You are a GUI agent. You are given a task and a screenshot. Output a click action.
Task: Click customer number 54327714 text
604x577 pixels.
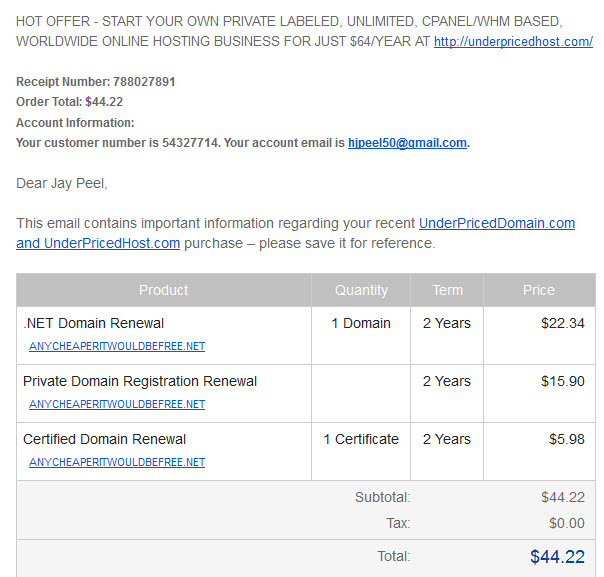pyautogui.click(x=190, y=143)
